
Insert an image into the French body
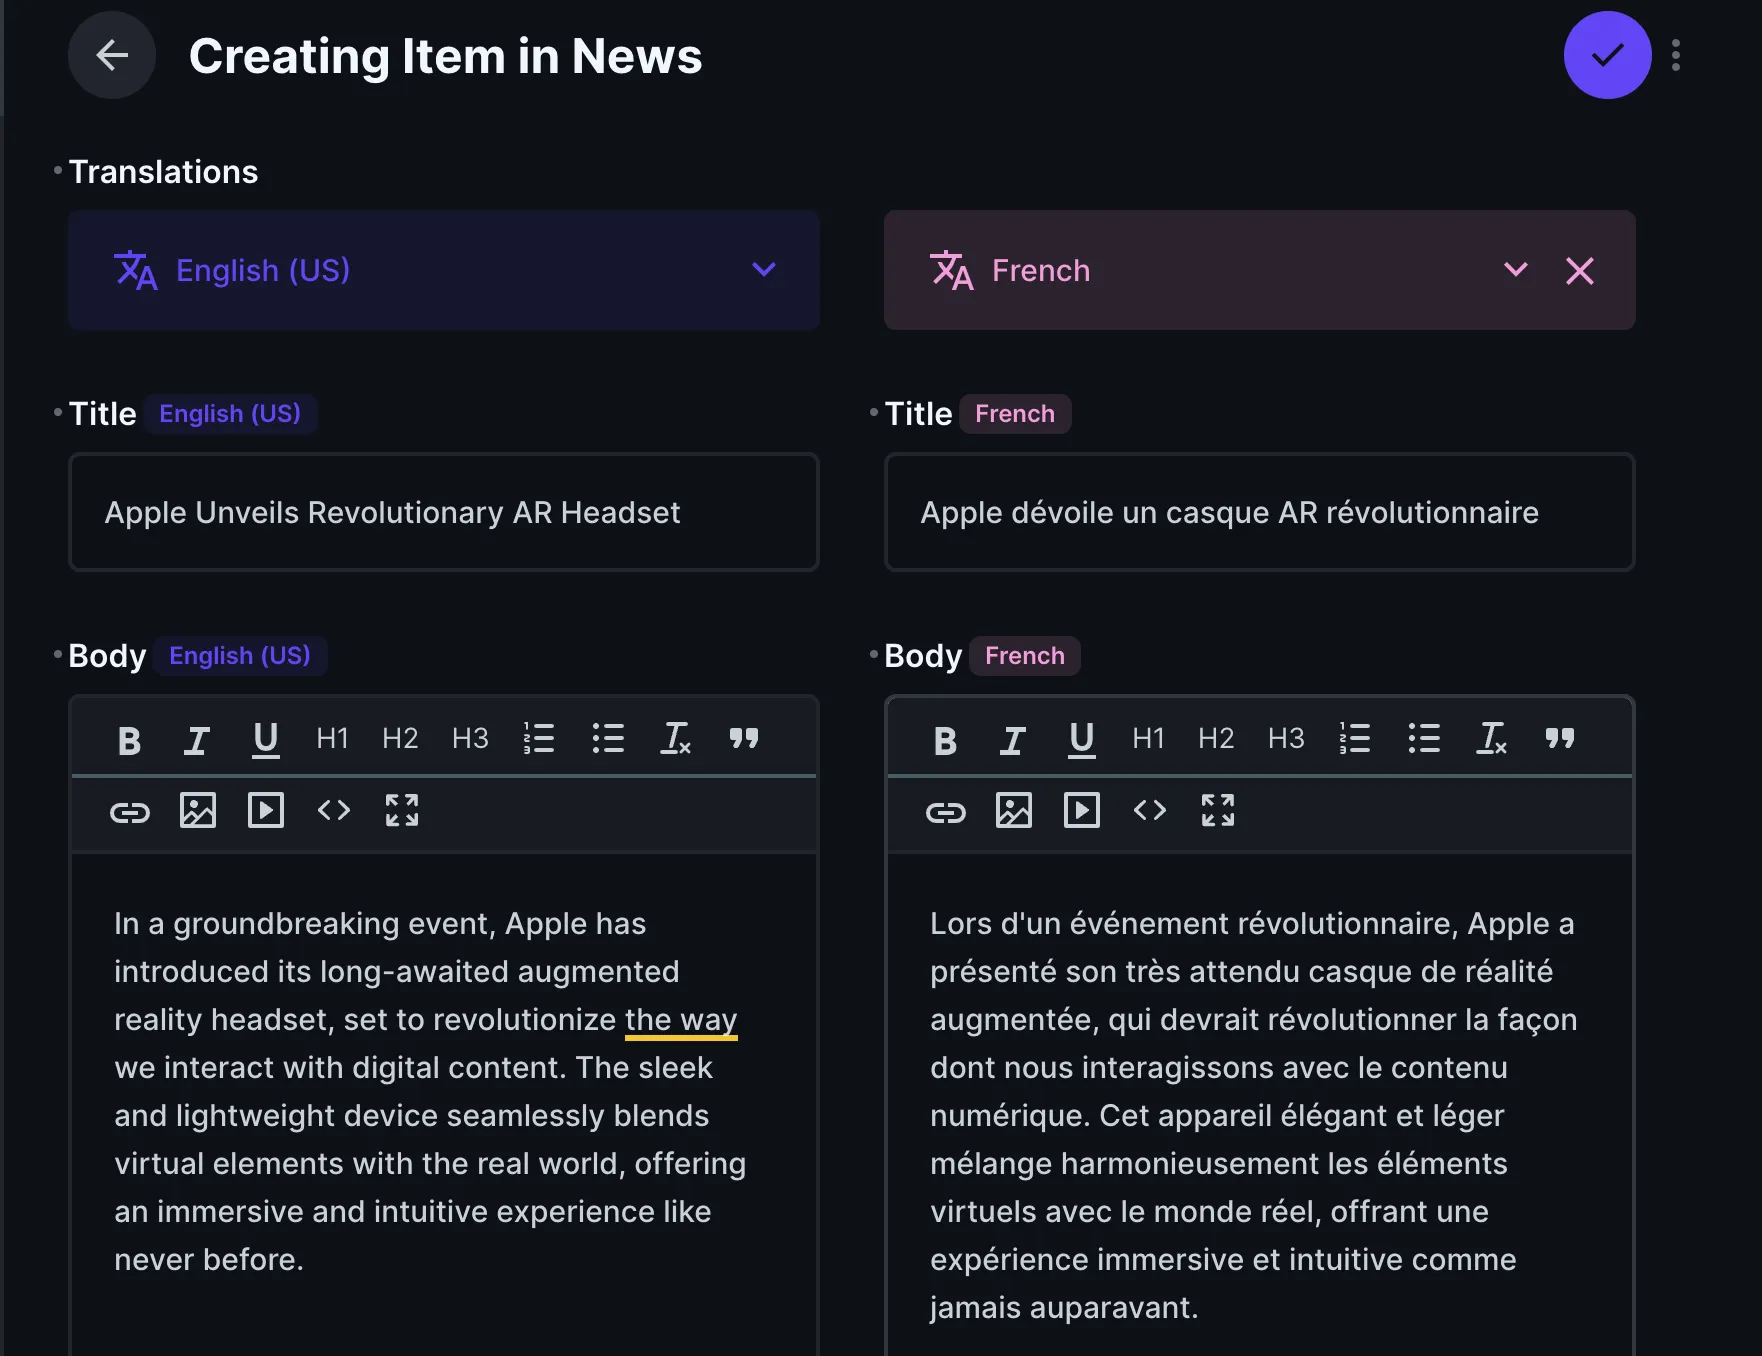tap(1015, 812)
